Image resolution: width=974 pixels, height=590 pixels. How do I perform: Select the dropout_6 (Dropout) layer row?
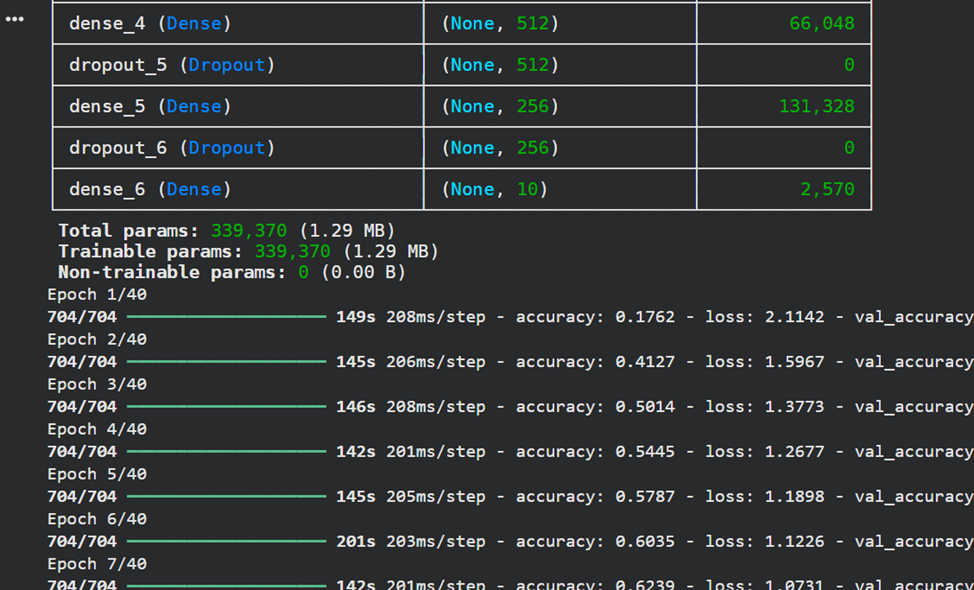tap(172, 148)
